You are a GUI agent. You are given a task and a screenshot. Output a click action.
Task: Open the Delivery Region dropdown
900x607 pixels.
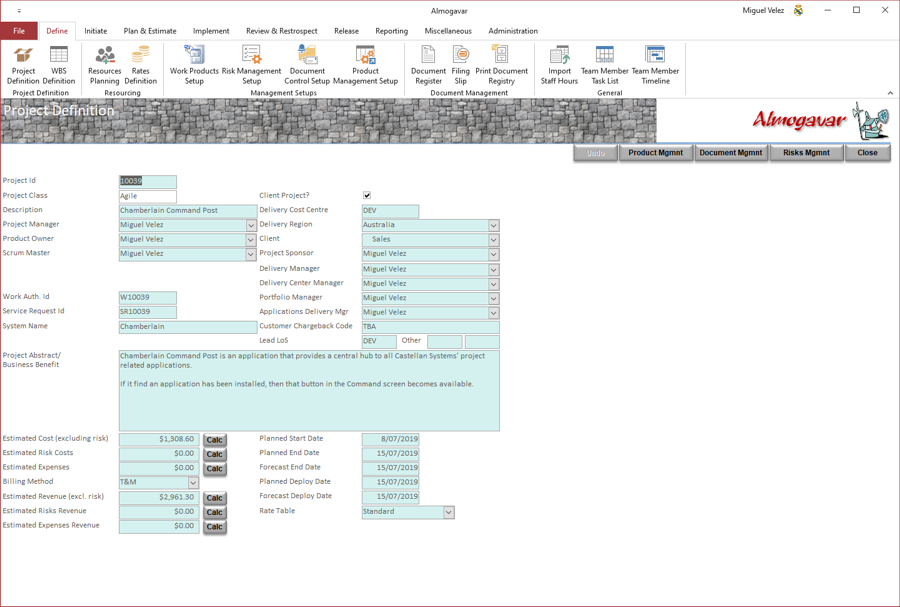pyautogui.click(x=494, y=225)
